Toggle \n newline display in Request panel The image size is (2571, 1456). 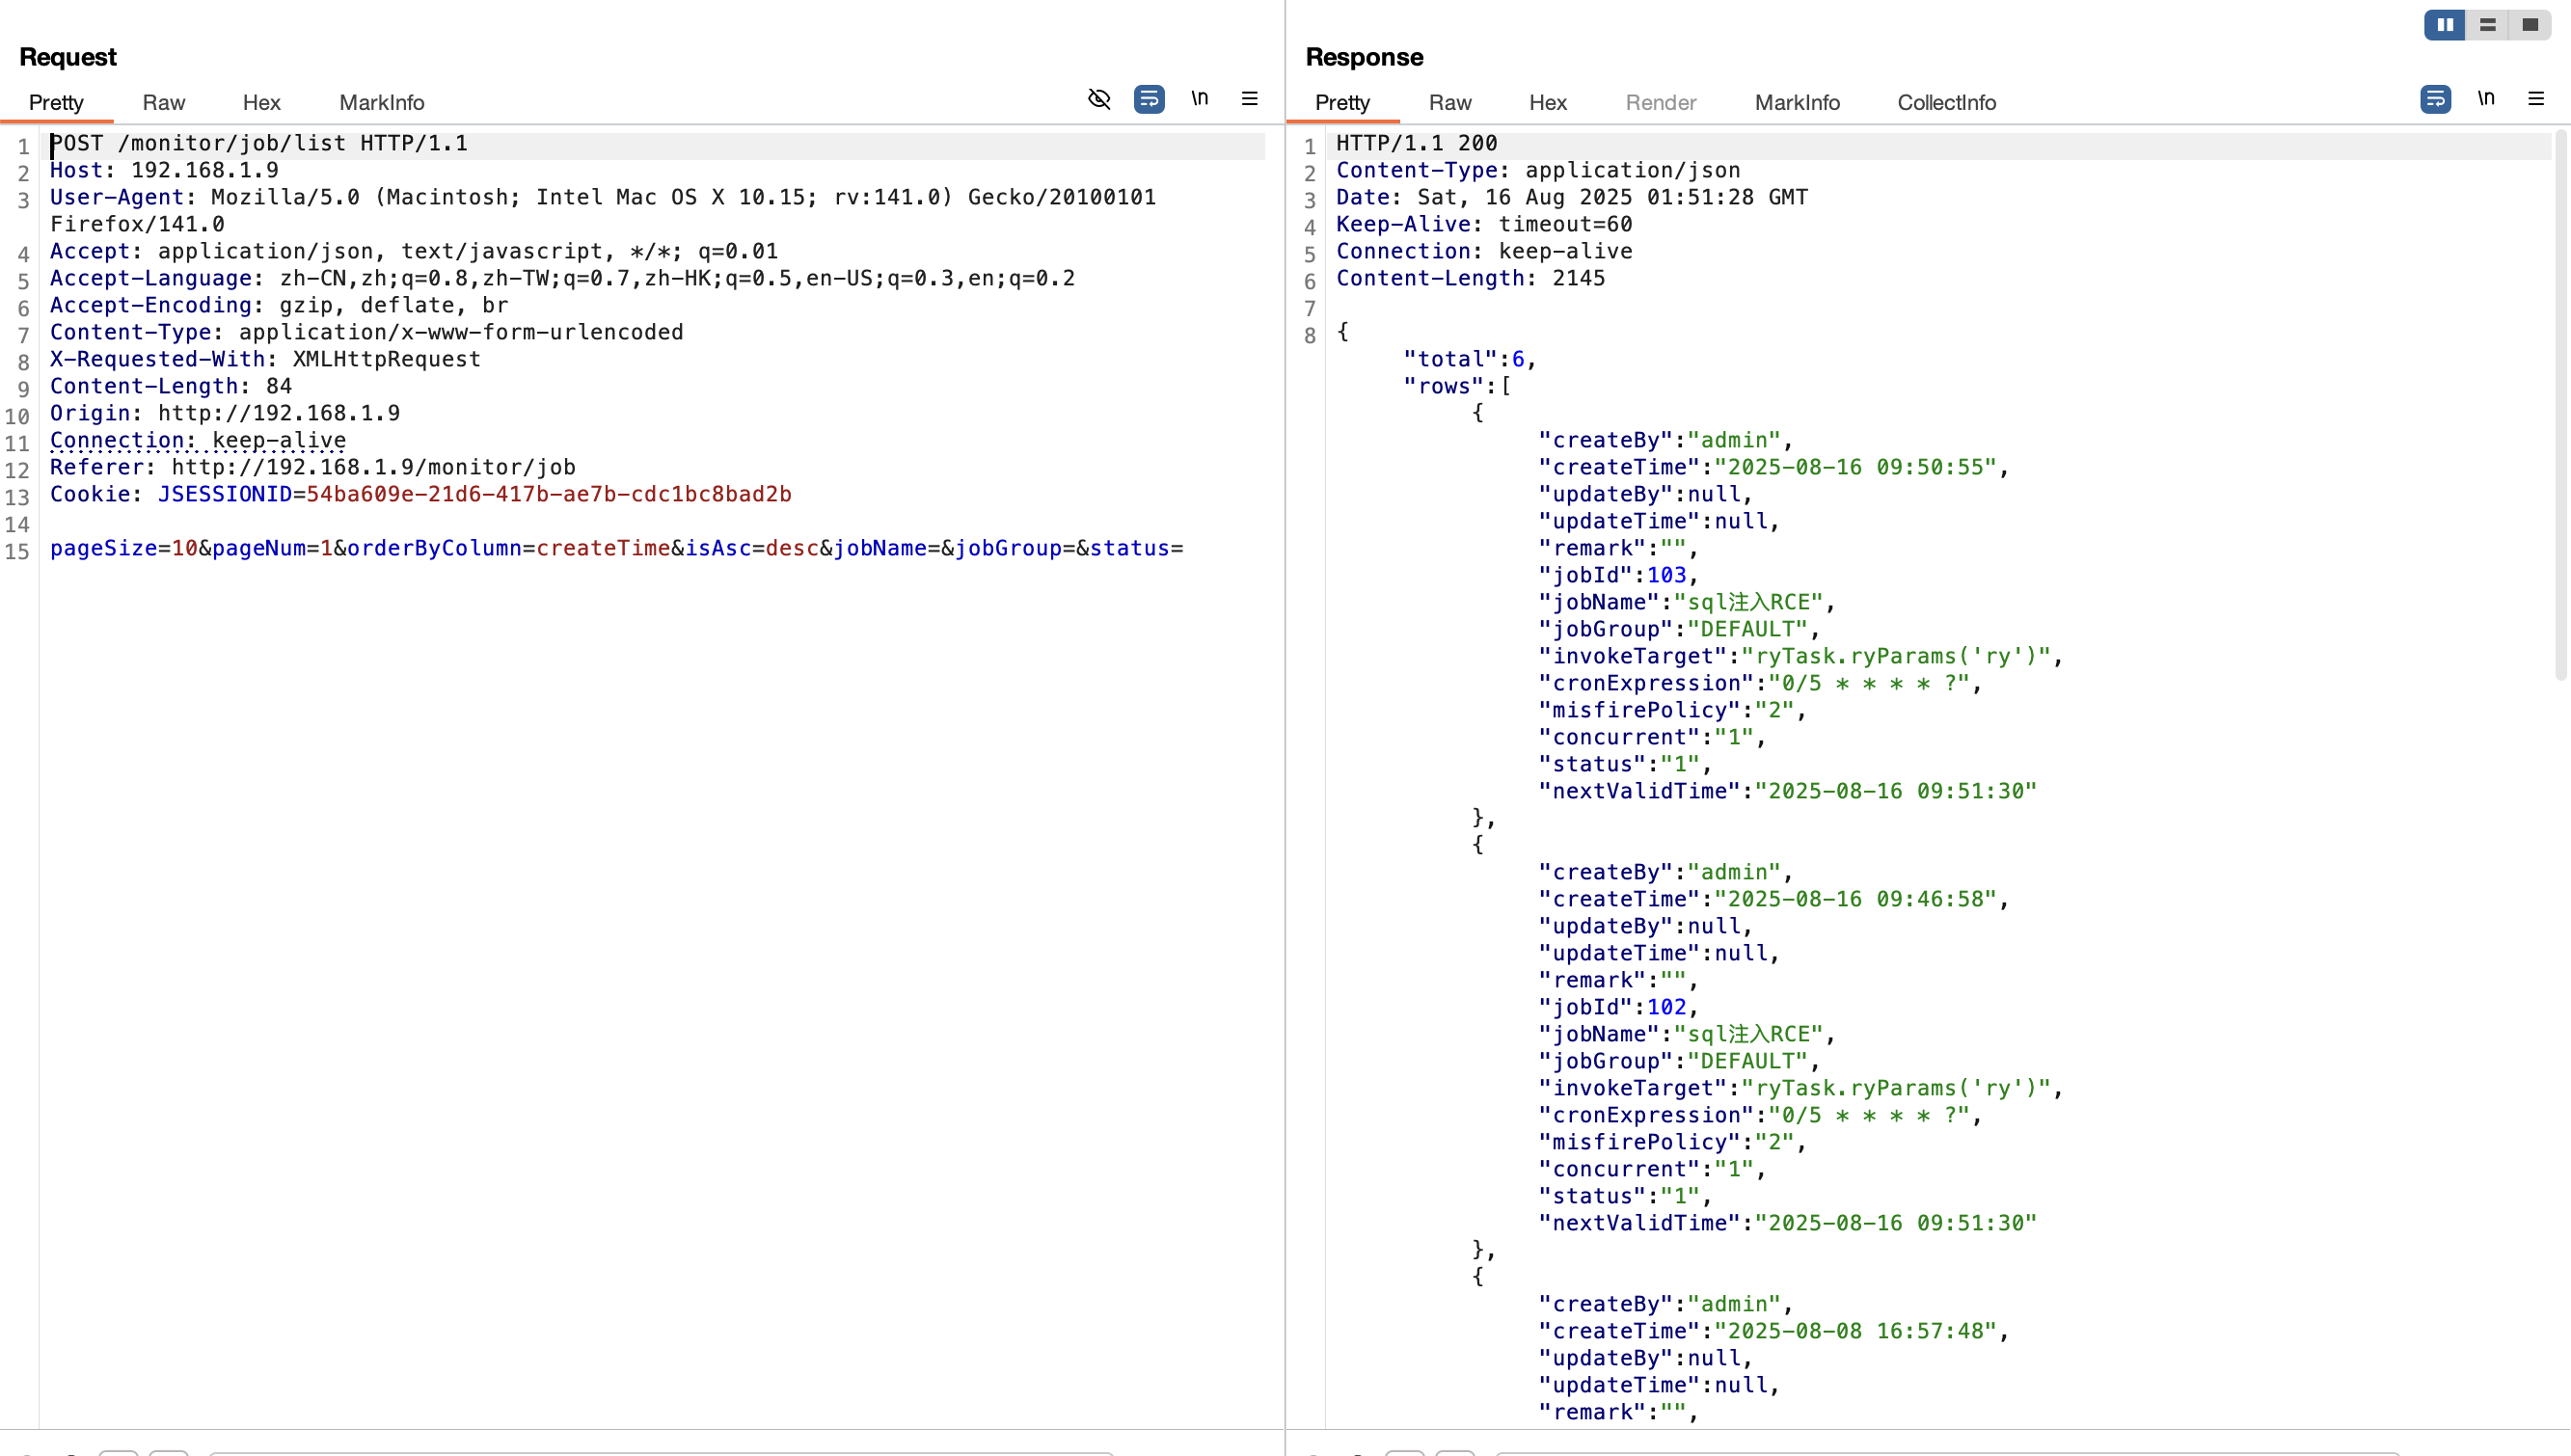[1199, 98]
